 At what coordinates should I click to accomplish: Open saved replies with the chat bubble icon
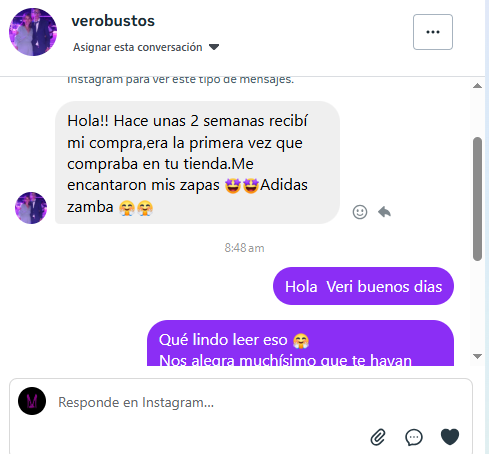(414, 437)
